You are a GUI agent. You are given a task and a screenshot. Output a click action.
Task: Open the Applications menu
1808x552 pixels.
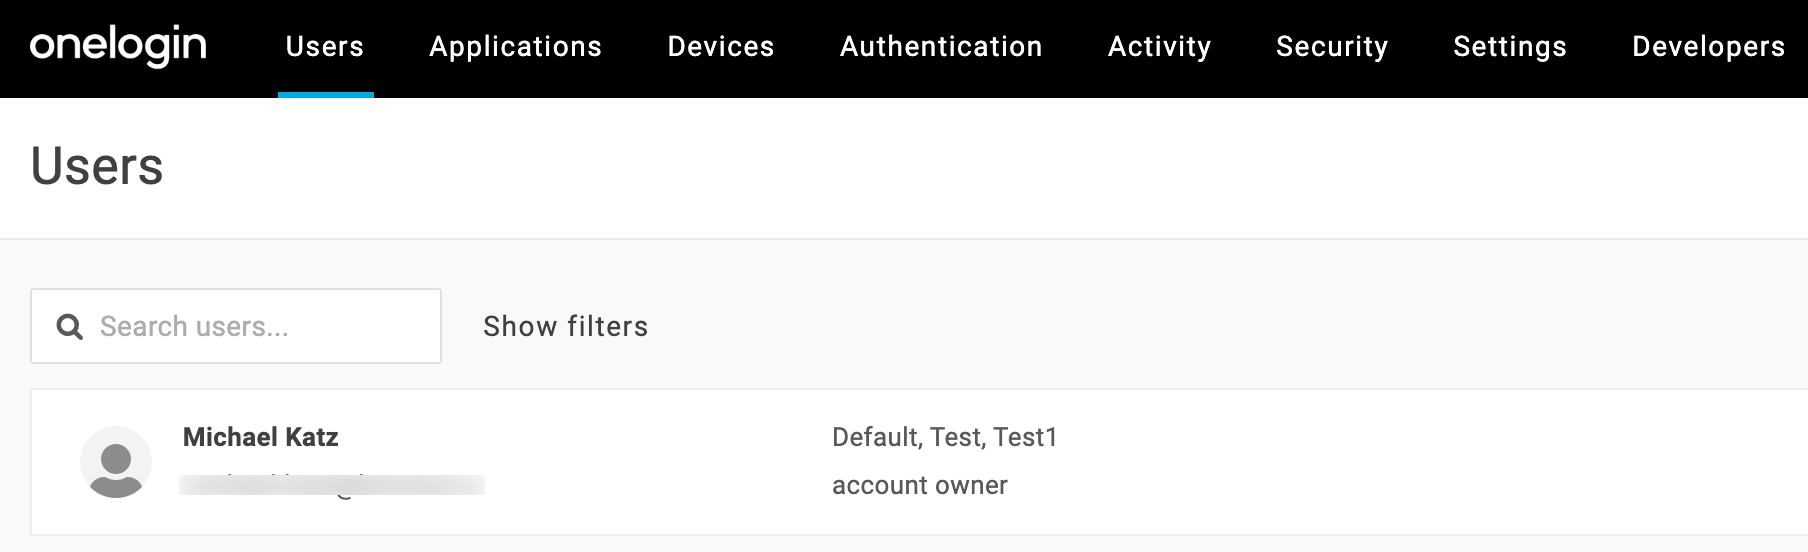515,46
